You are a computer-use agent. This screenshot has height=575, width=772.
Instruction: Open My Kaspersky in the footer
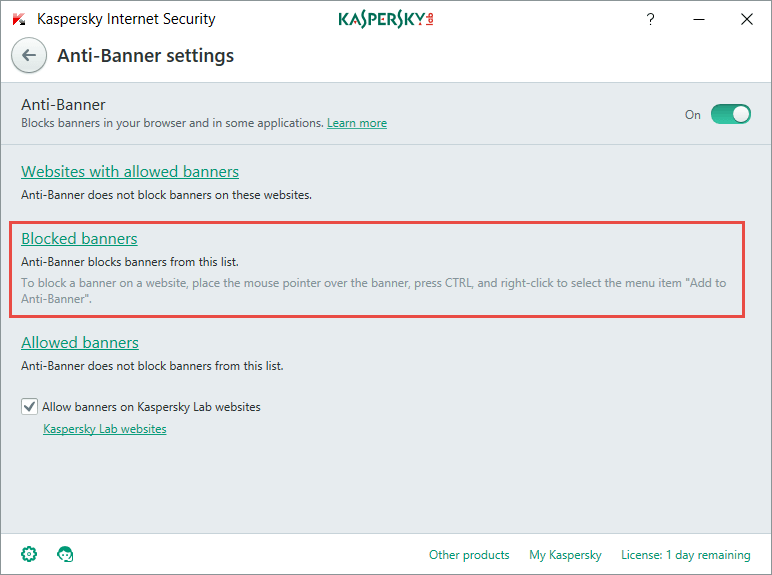[x=565, y=555]
